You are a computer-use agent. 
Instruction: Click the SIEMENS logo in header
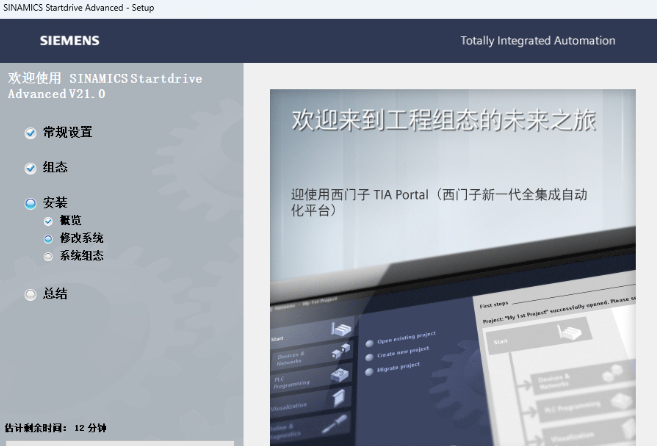[69, 41]
